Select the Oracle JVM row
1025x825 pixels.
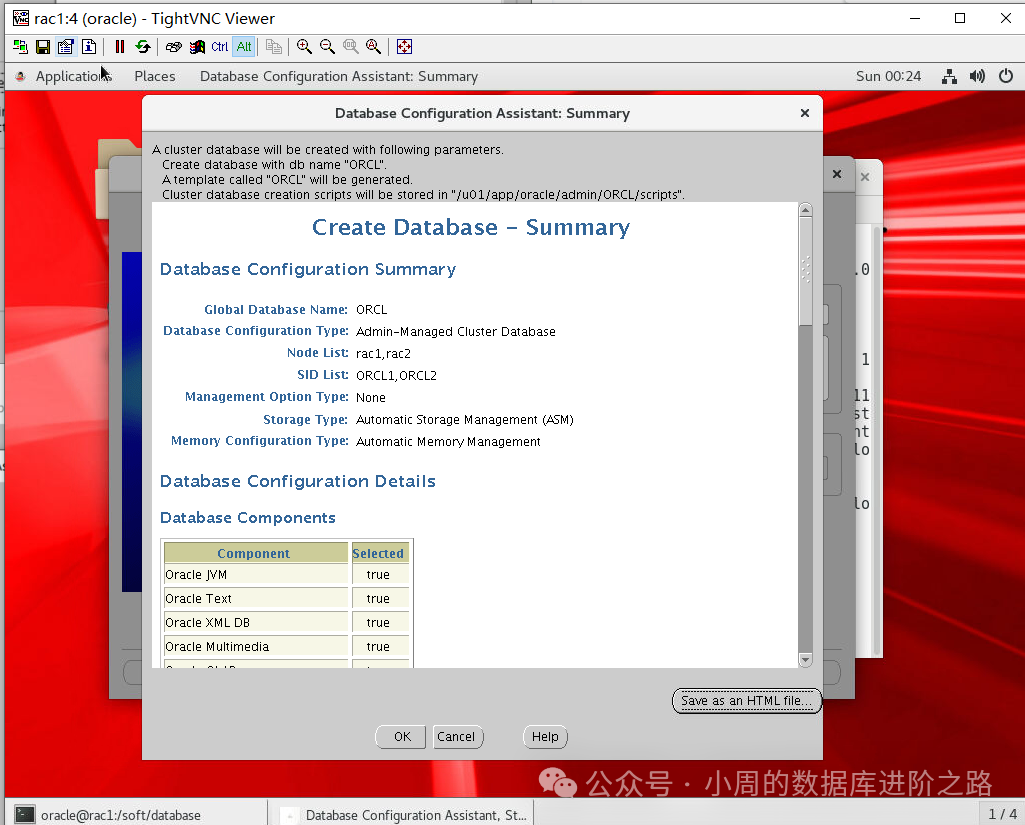pos(286,575)
